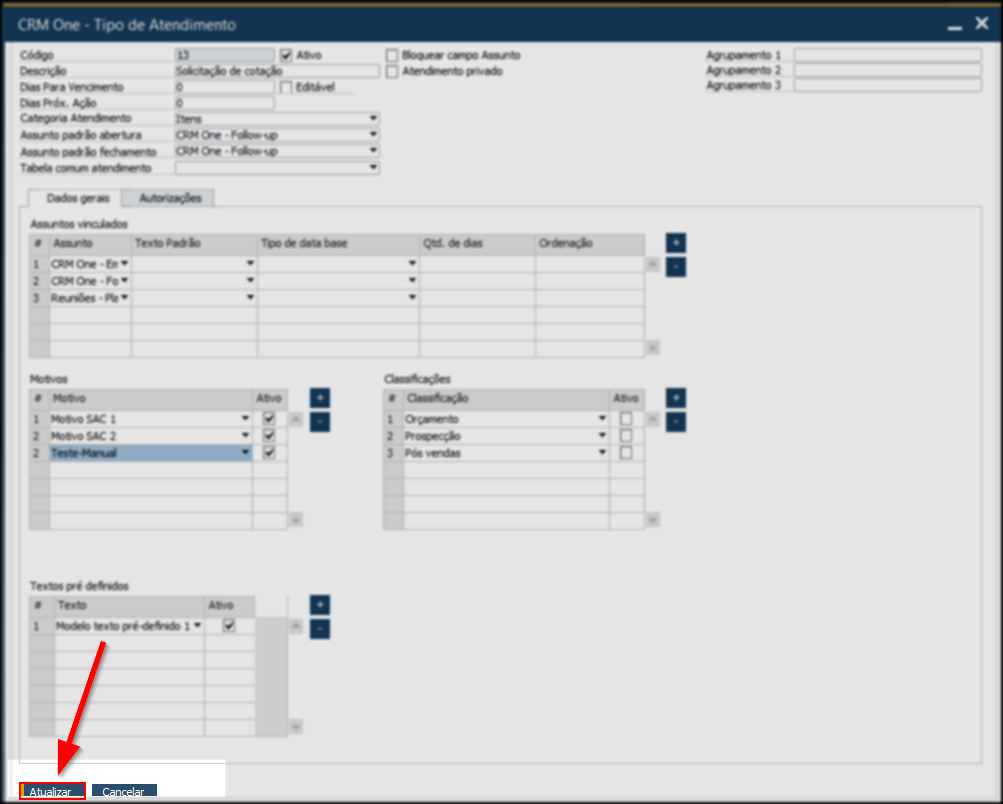Click the Atualizar button
This screenshot has height=804, width=1003.
(x=51, y=791)
